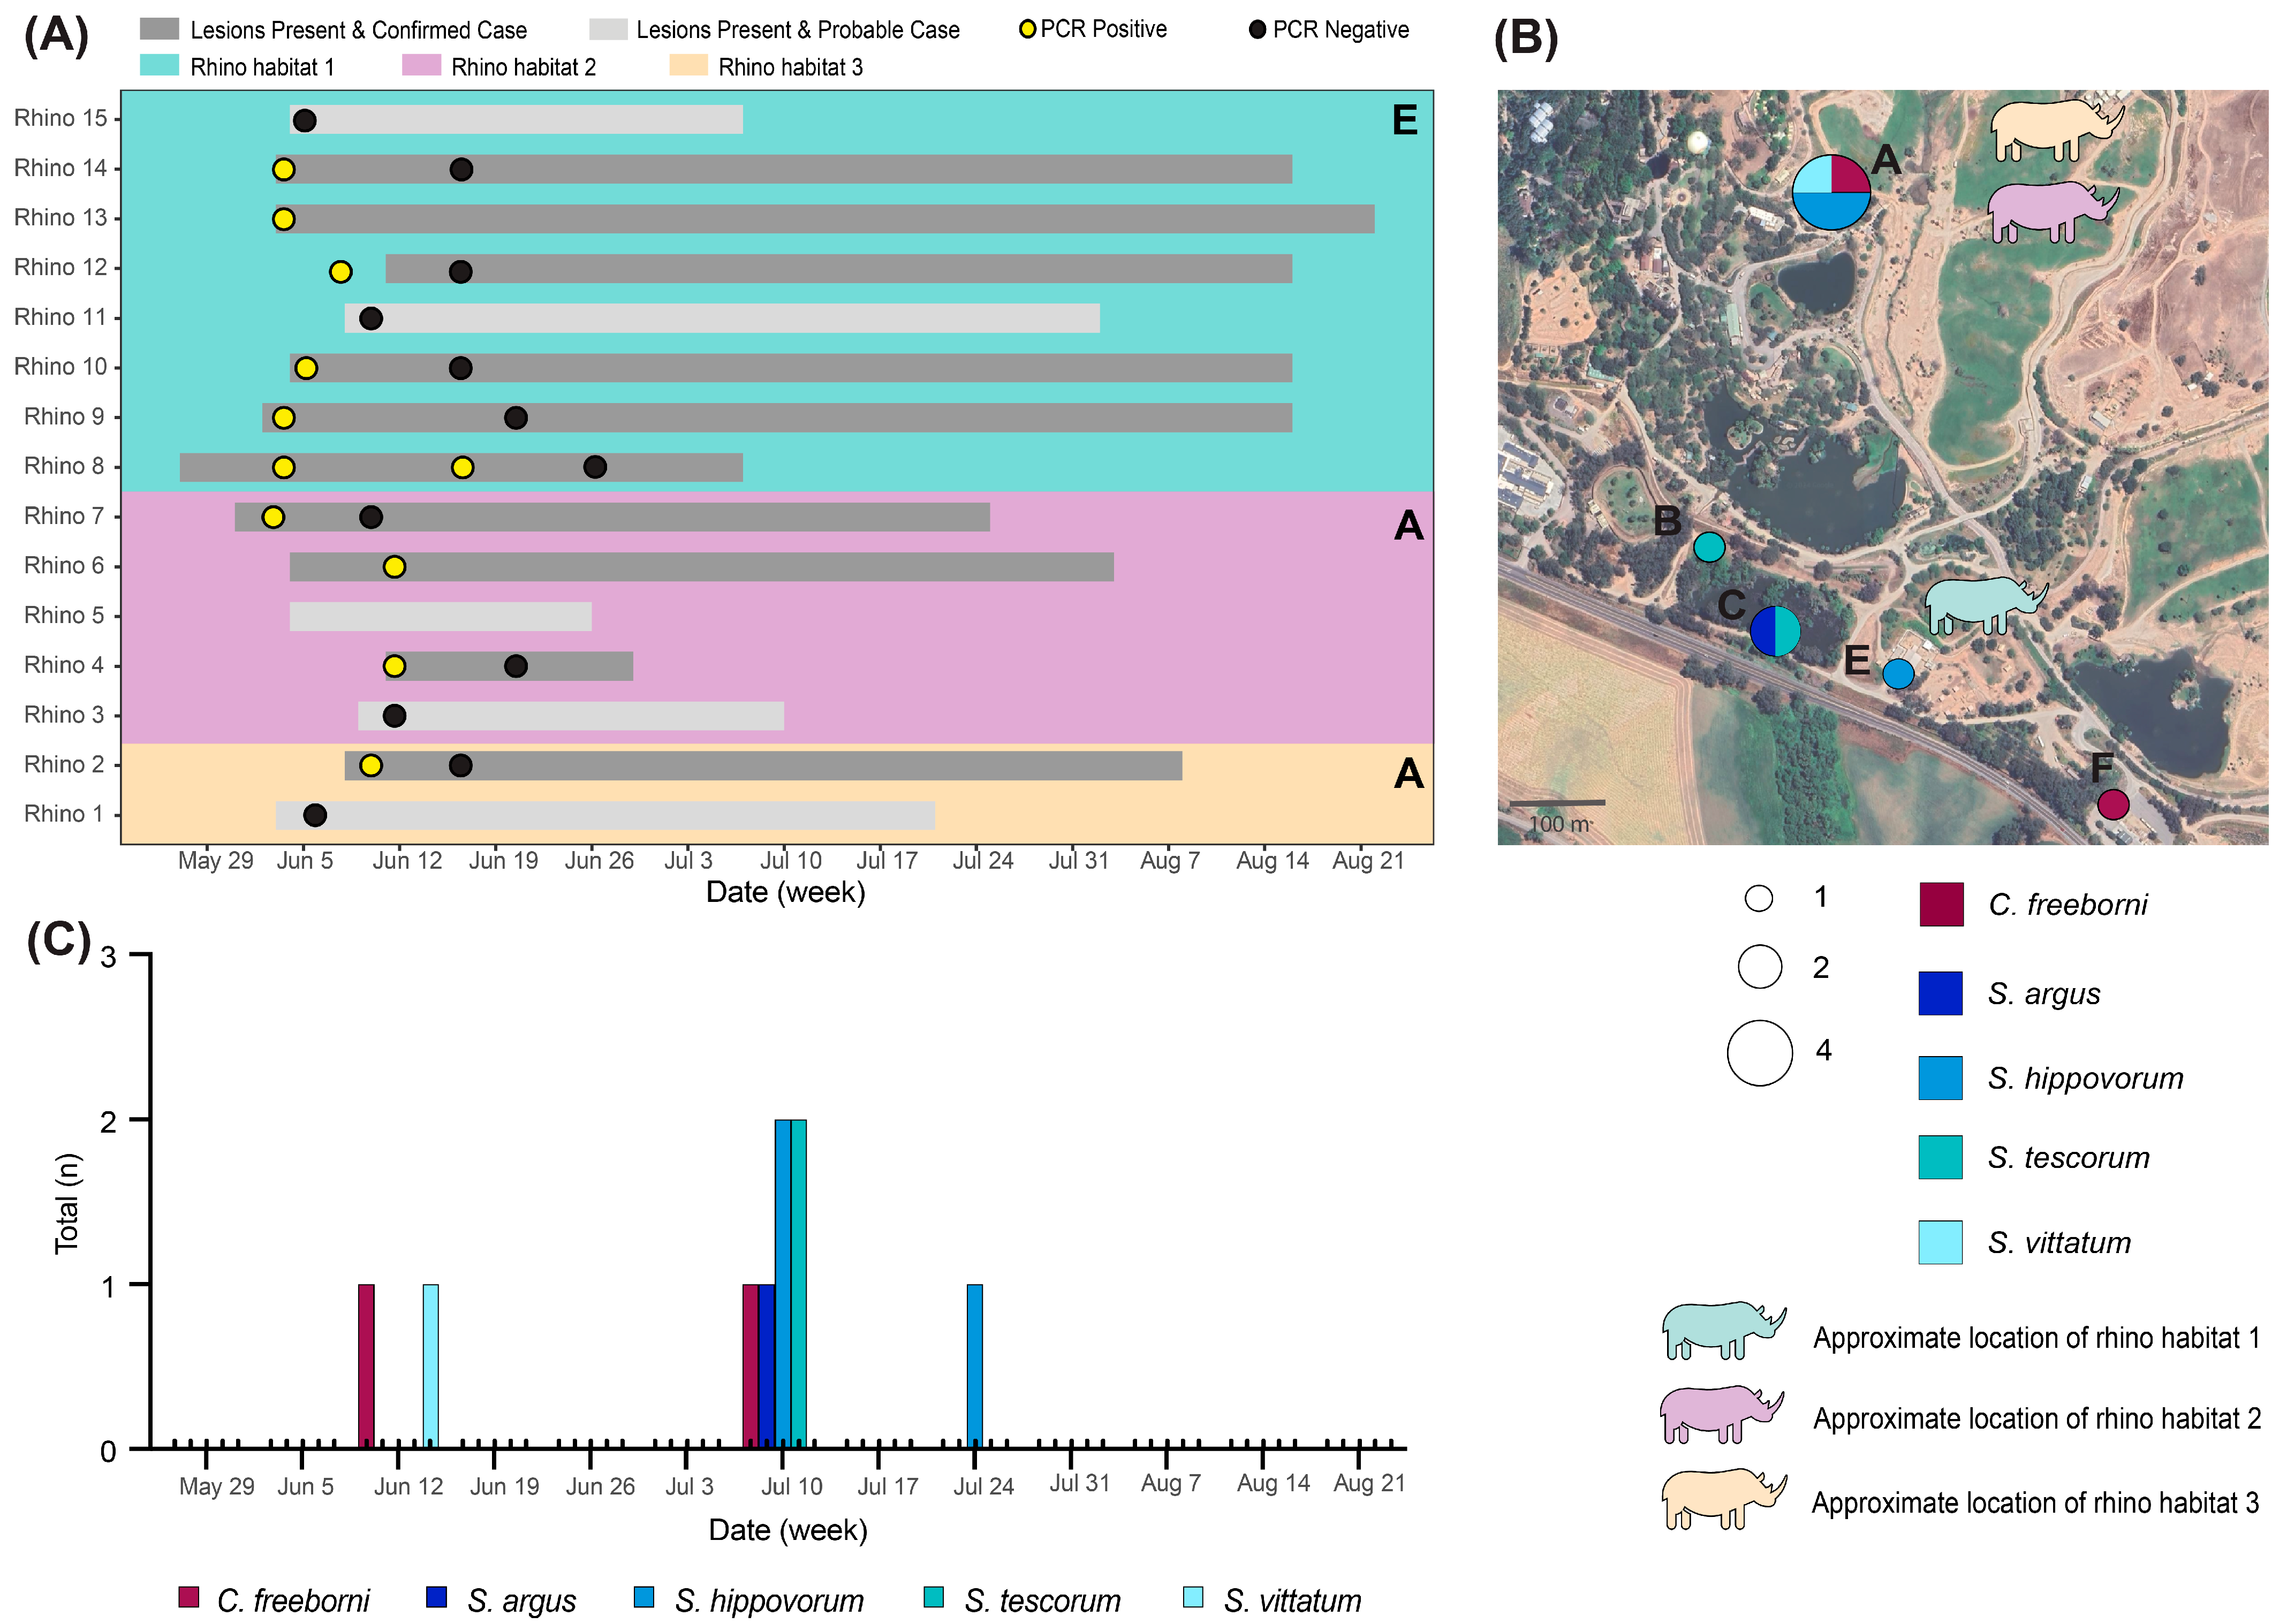Click the Rhino habitat 2 pink legend swatch
The image size is (2287, 1624).
[421, 66]
